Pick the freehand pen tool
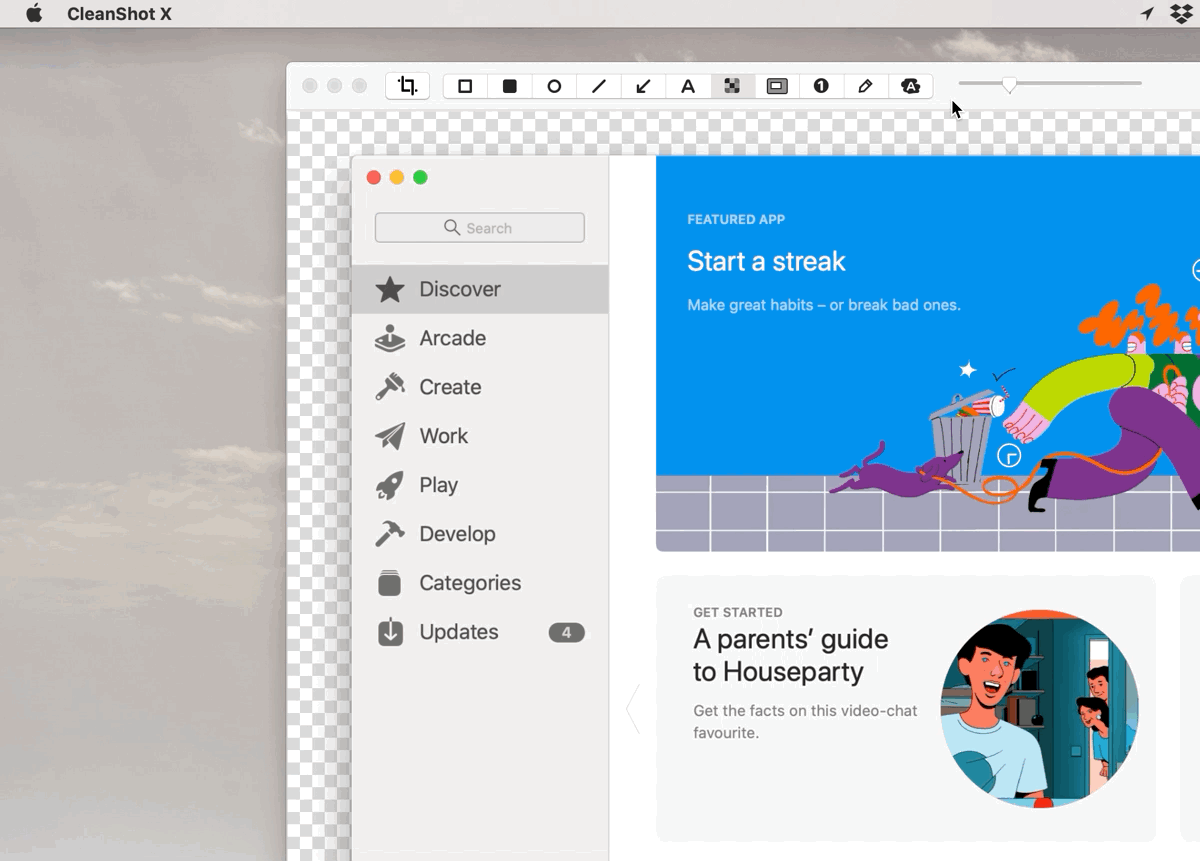1200x861 pixels. pos(865,86)
